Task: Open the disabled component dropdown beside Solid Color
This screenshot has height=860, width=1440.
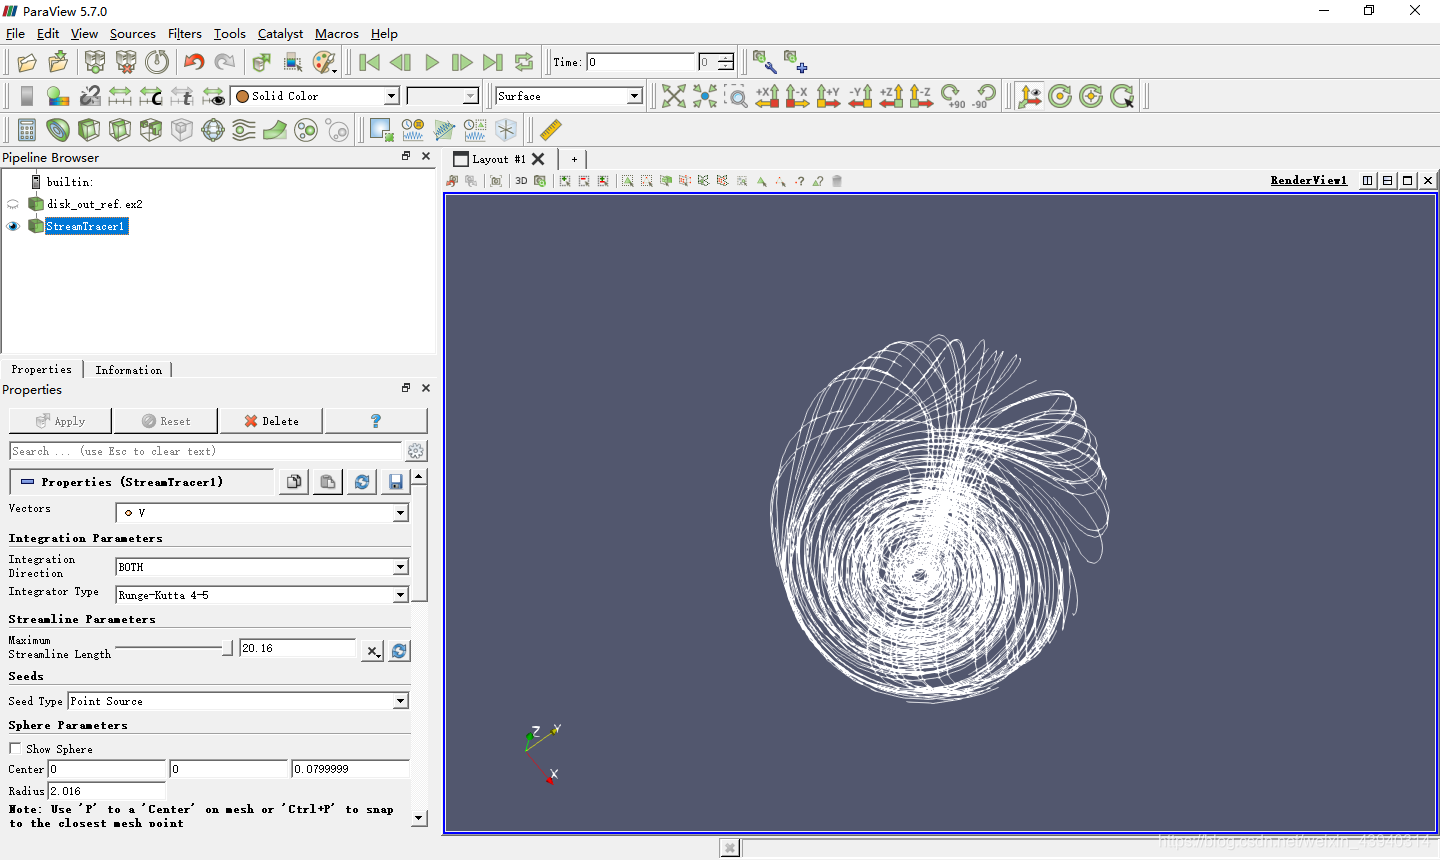Action: point(443,96)
